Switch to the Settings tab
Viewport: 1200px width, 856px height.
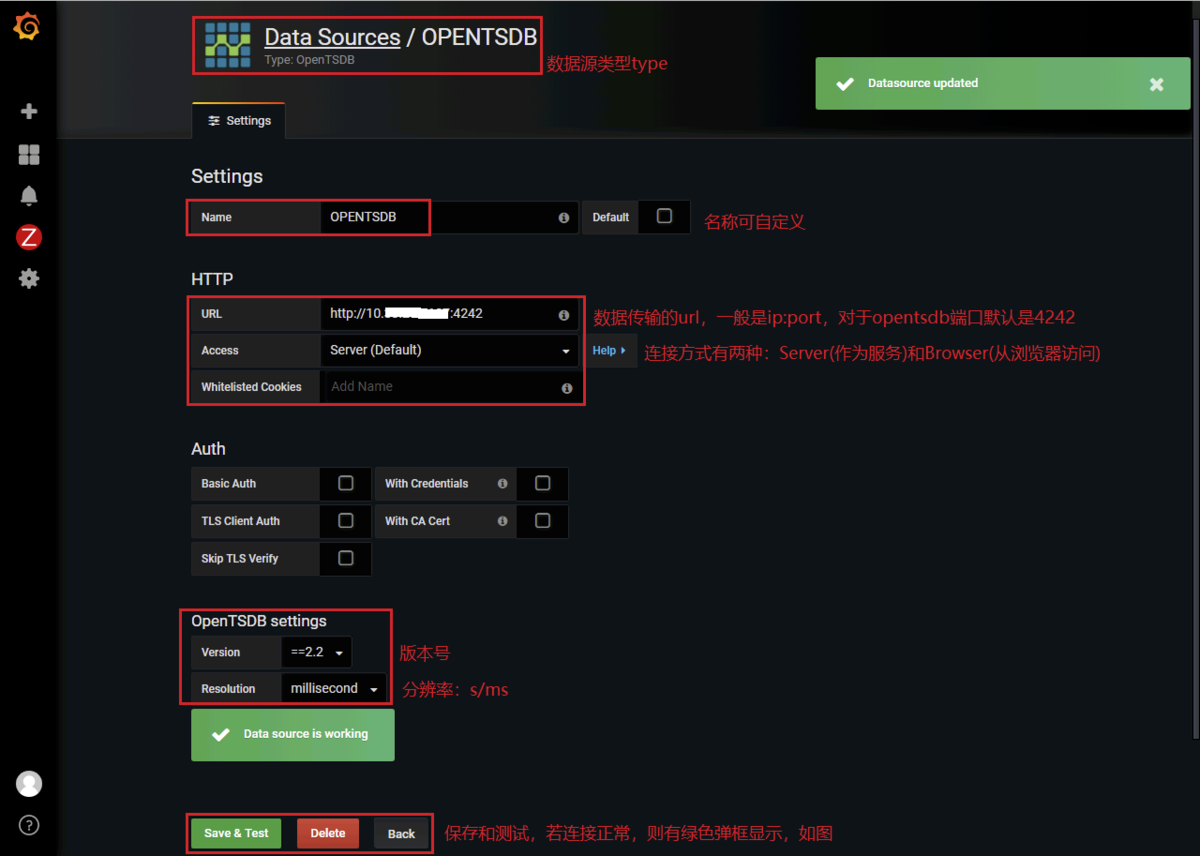pos(238,120)
